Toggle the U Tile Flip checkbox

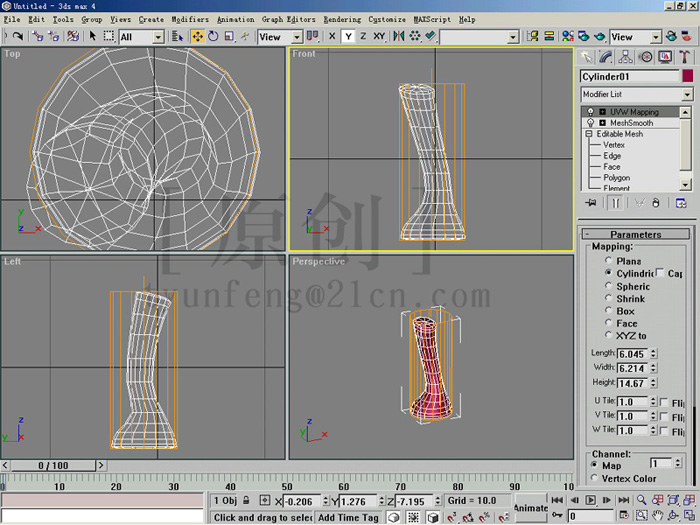tap(665, 402)
